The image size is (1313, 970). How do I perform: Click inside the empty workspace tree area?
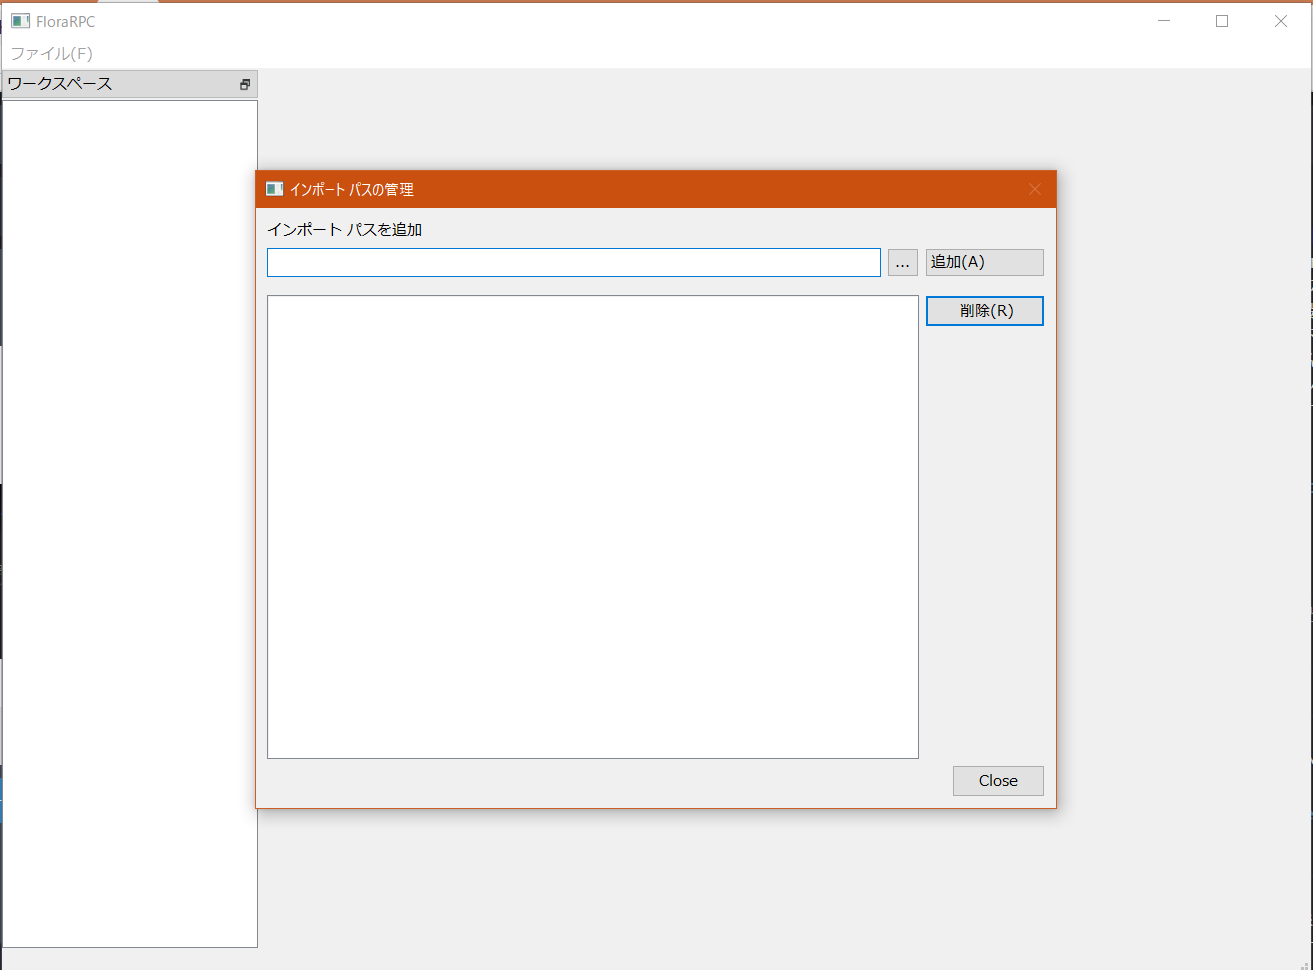point(130,520)
